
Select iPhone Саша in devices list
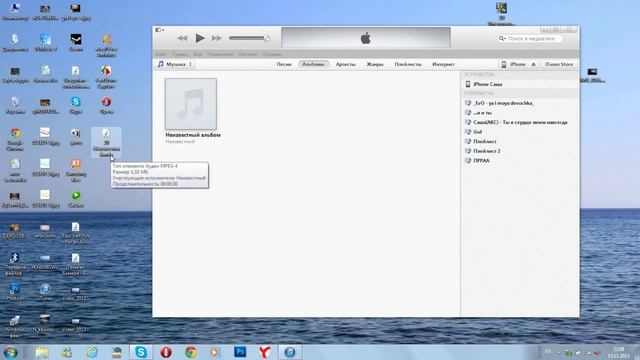coord(520,84)
